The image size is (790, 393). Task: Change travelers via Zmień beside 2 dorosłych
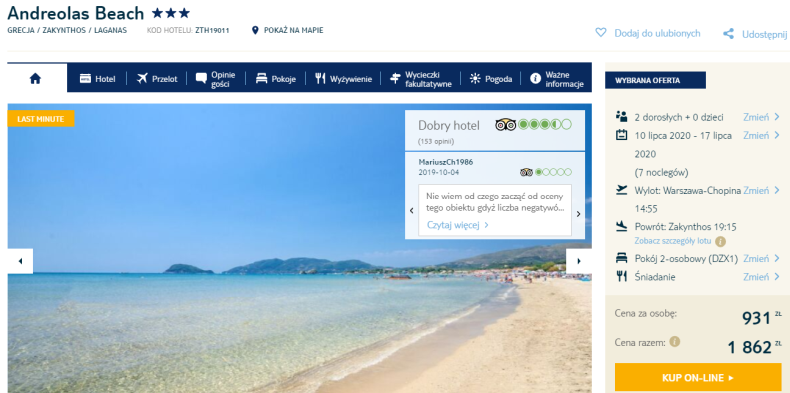click(x=761, y=117)
